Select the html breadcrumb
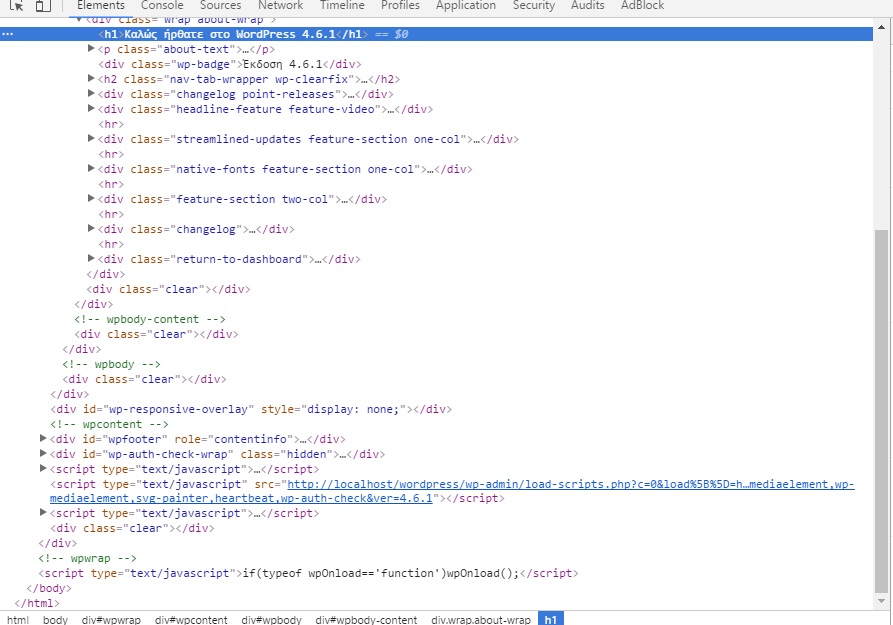This screenshot has height=625, width=893. coord(18,619)
